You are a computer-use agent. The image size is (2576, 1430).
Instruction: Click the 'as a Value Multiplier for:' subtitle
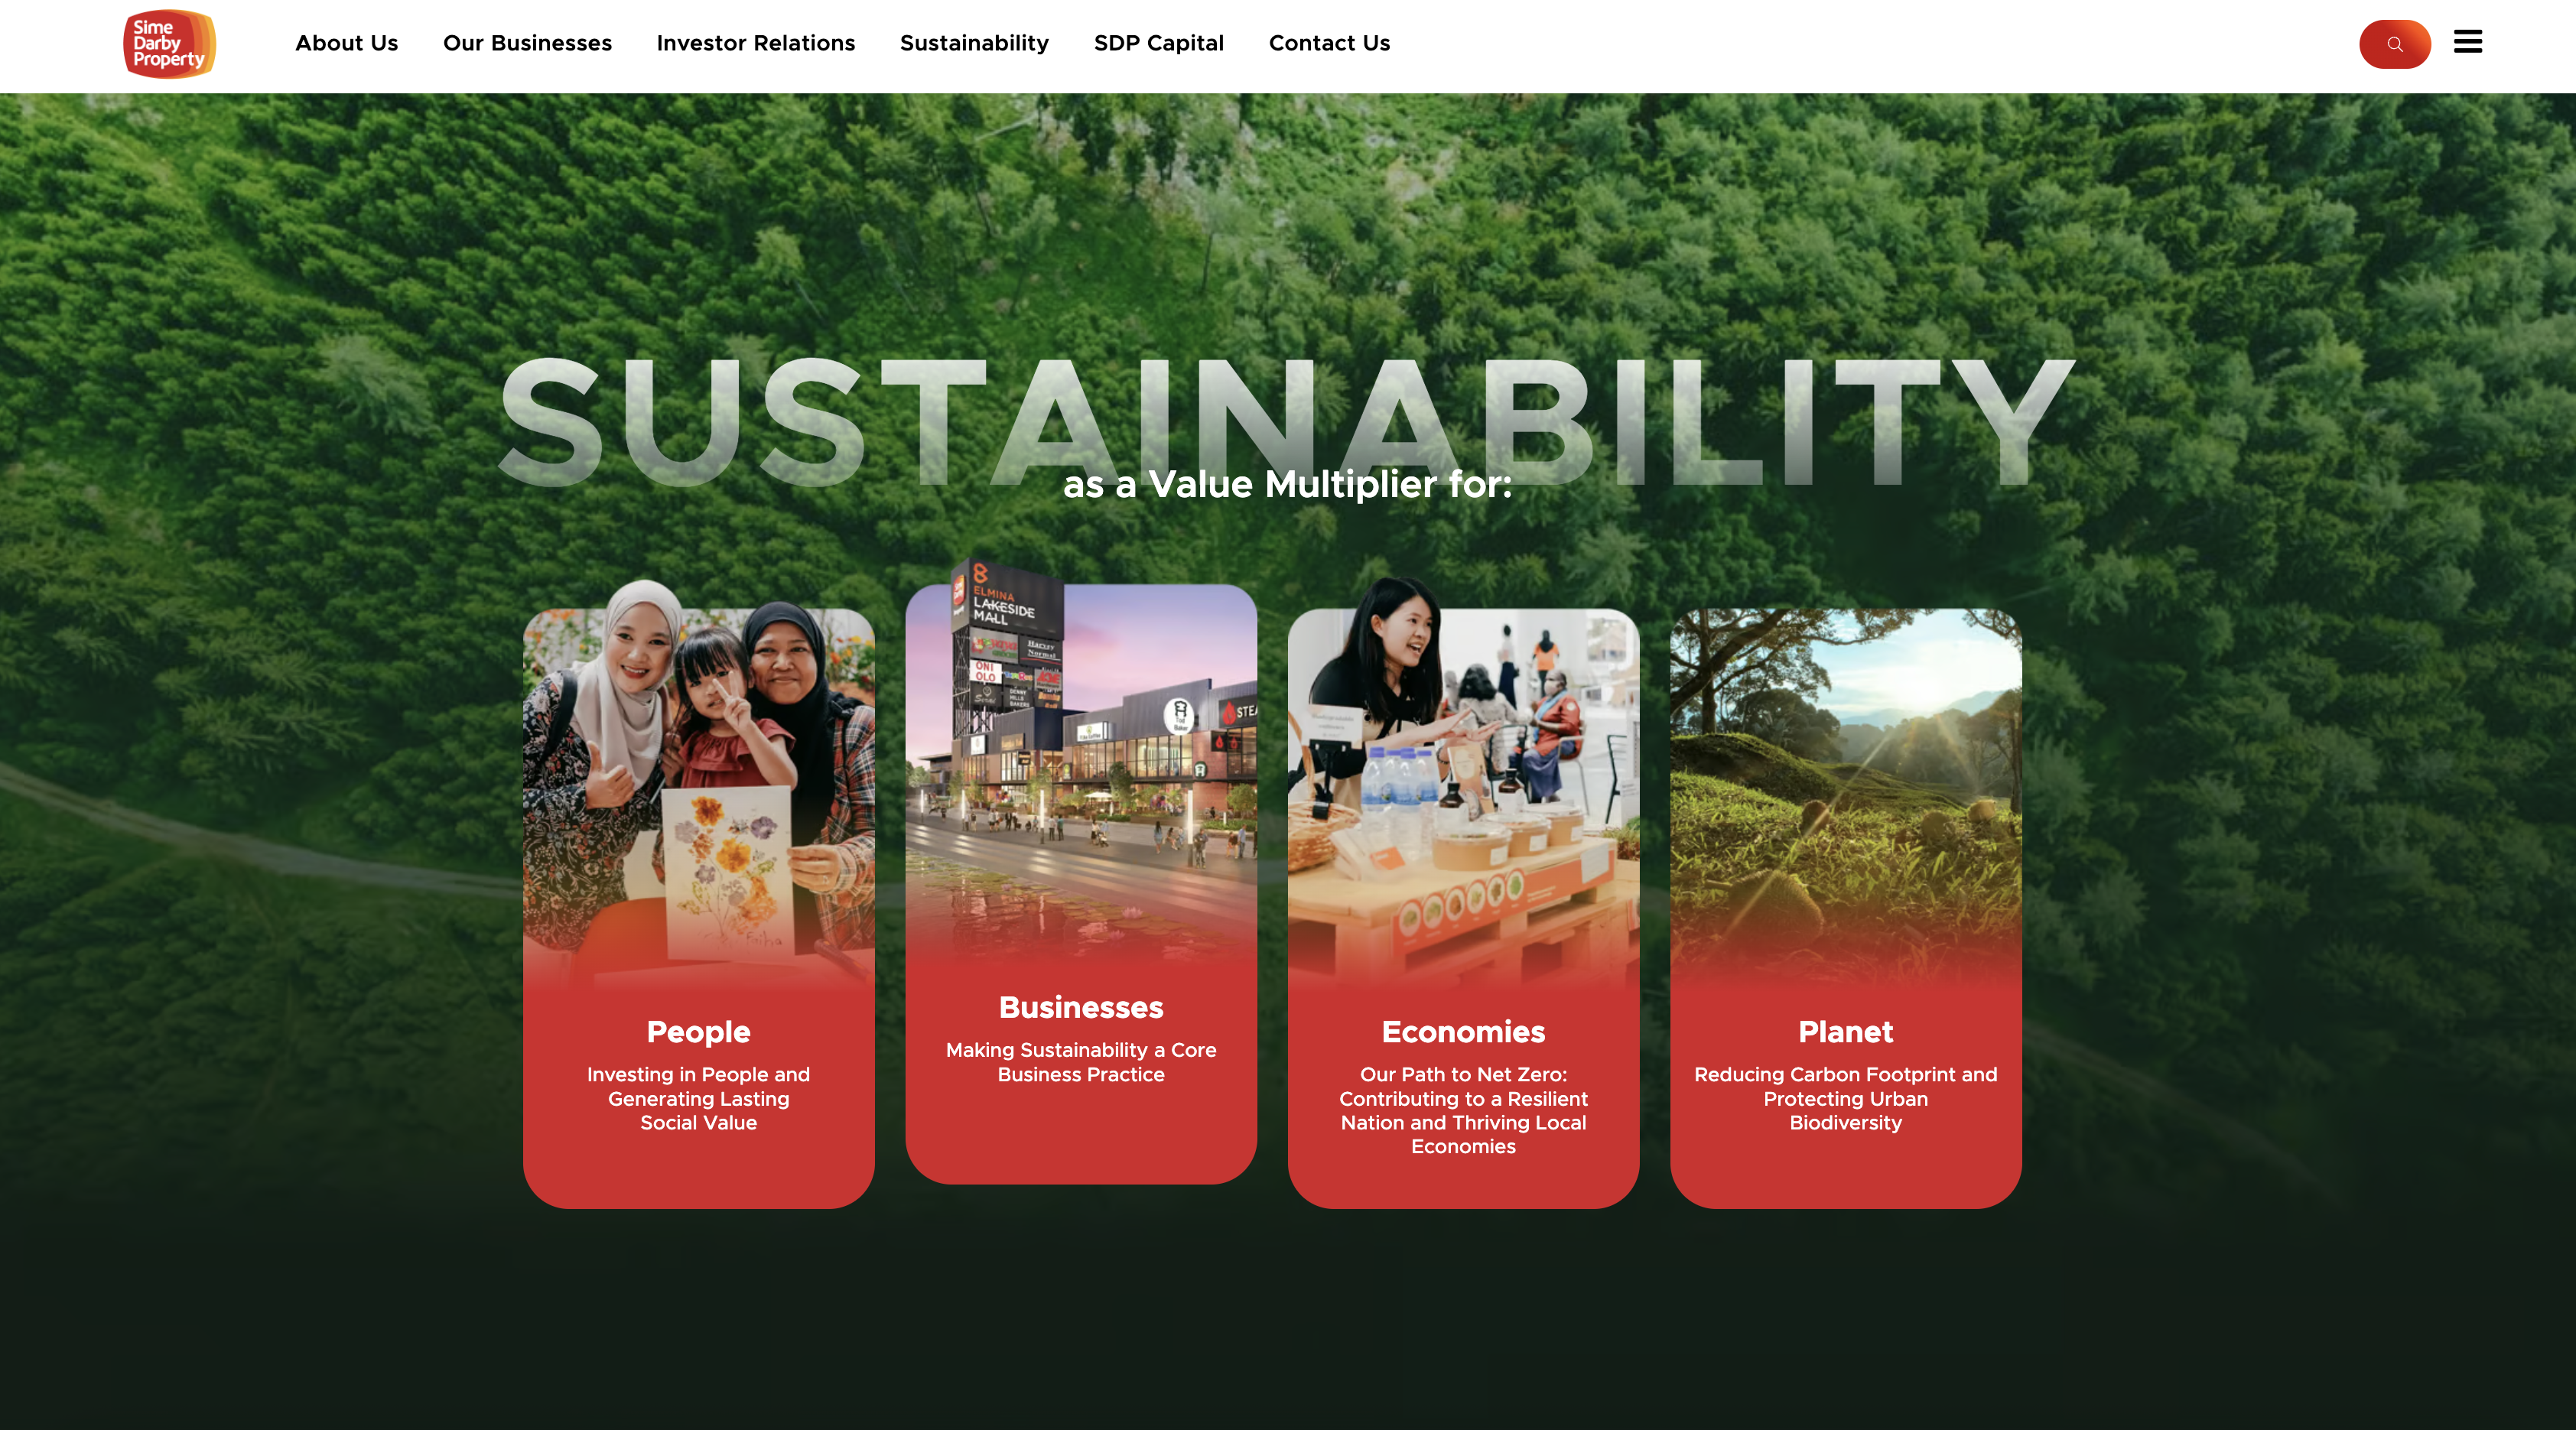pos(1287,484)
